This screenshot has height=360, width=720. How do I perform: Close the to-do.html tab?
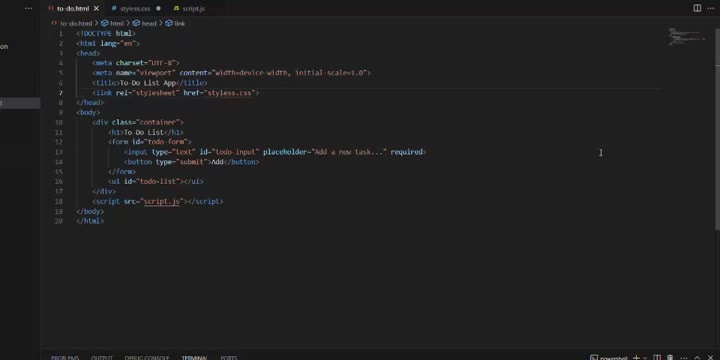pyautogui.click(x=96, y=8)
